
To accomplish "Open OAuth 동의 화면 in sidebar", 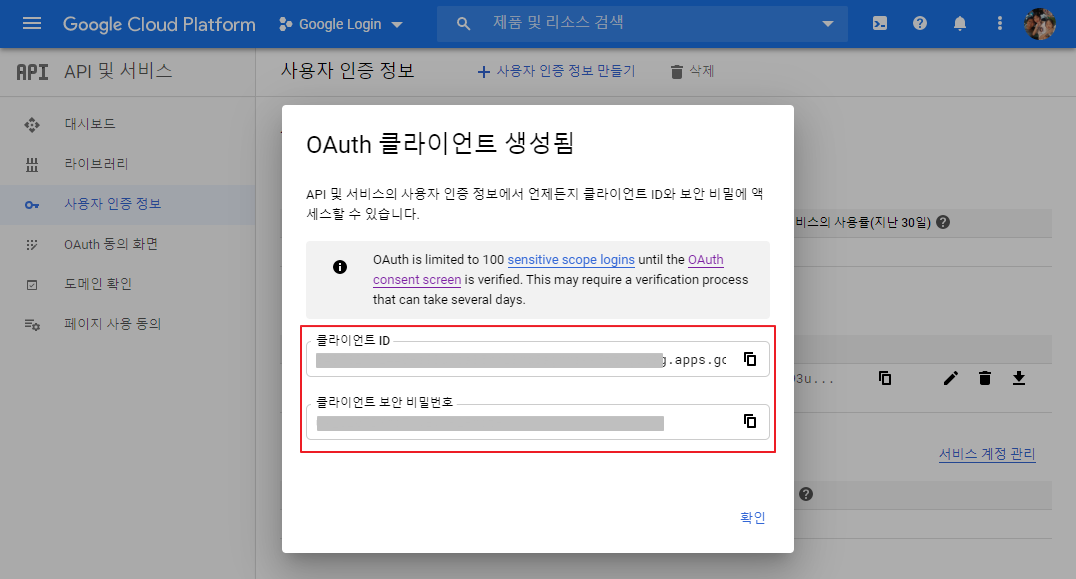I will pos(111,244).
